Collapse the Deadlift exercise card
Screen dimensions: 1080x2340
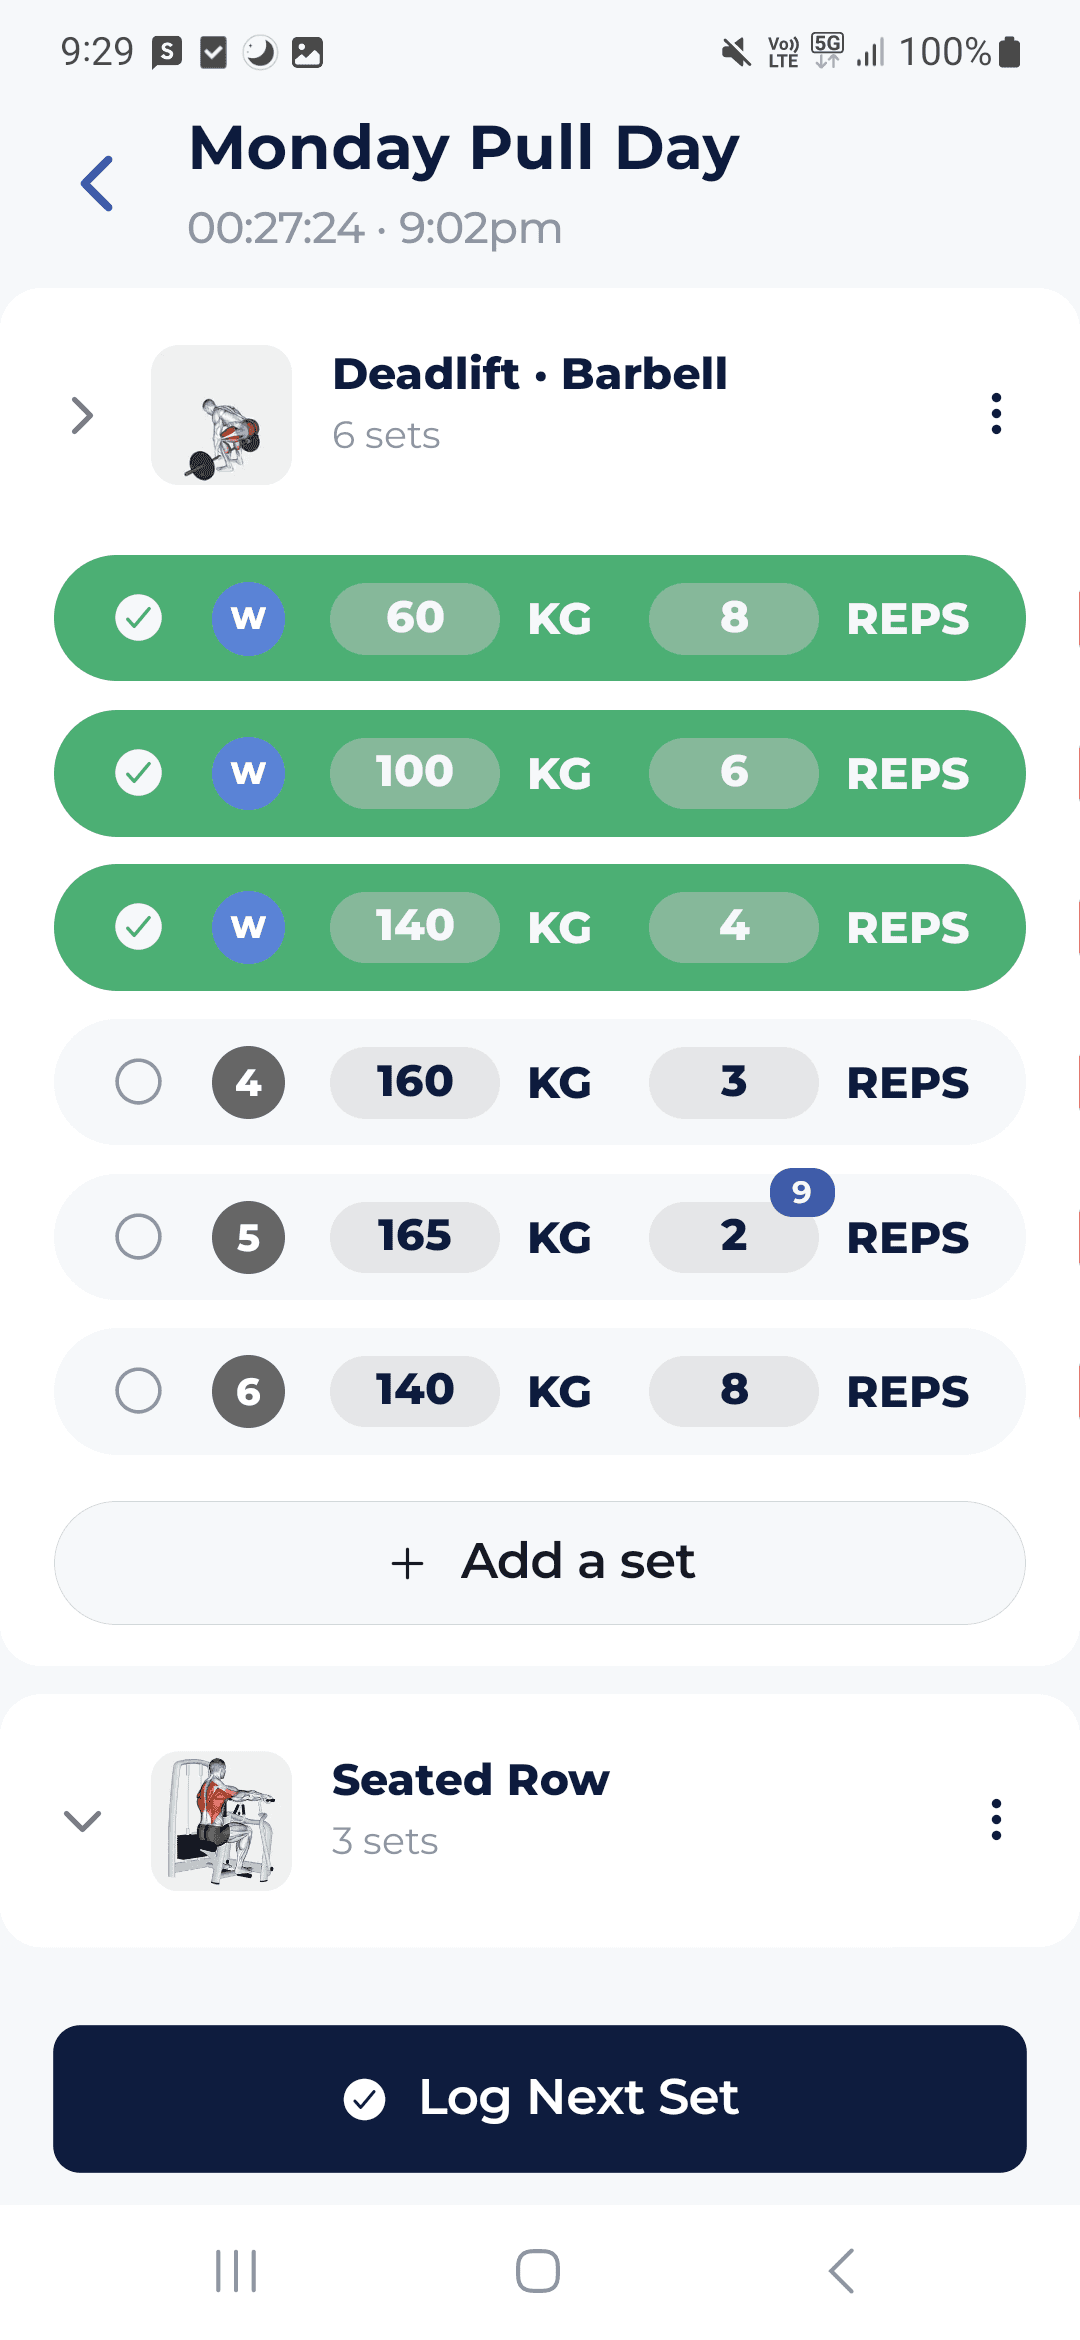pyautogui.click(x=82, y=414)
